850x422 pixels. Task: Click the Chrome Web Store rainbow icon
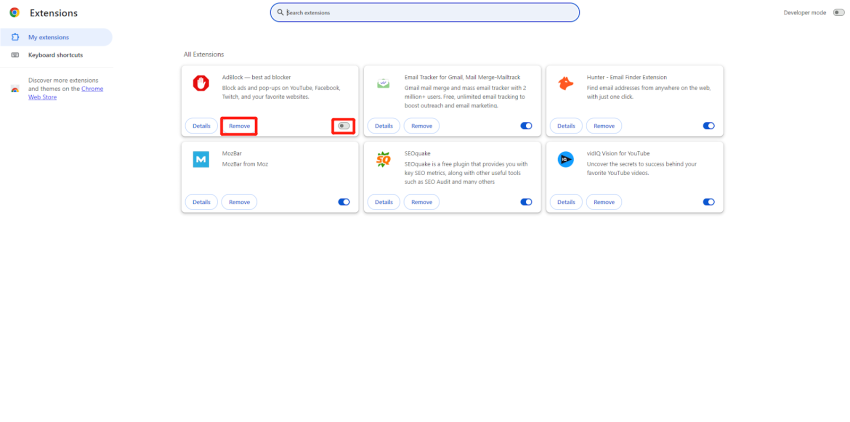(x=14, y=89)
